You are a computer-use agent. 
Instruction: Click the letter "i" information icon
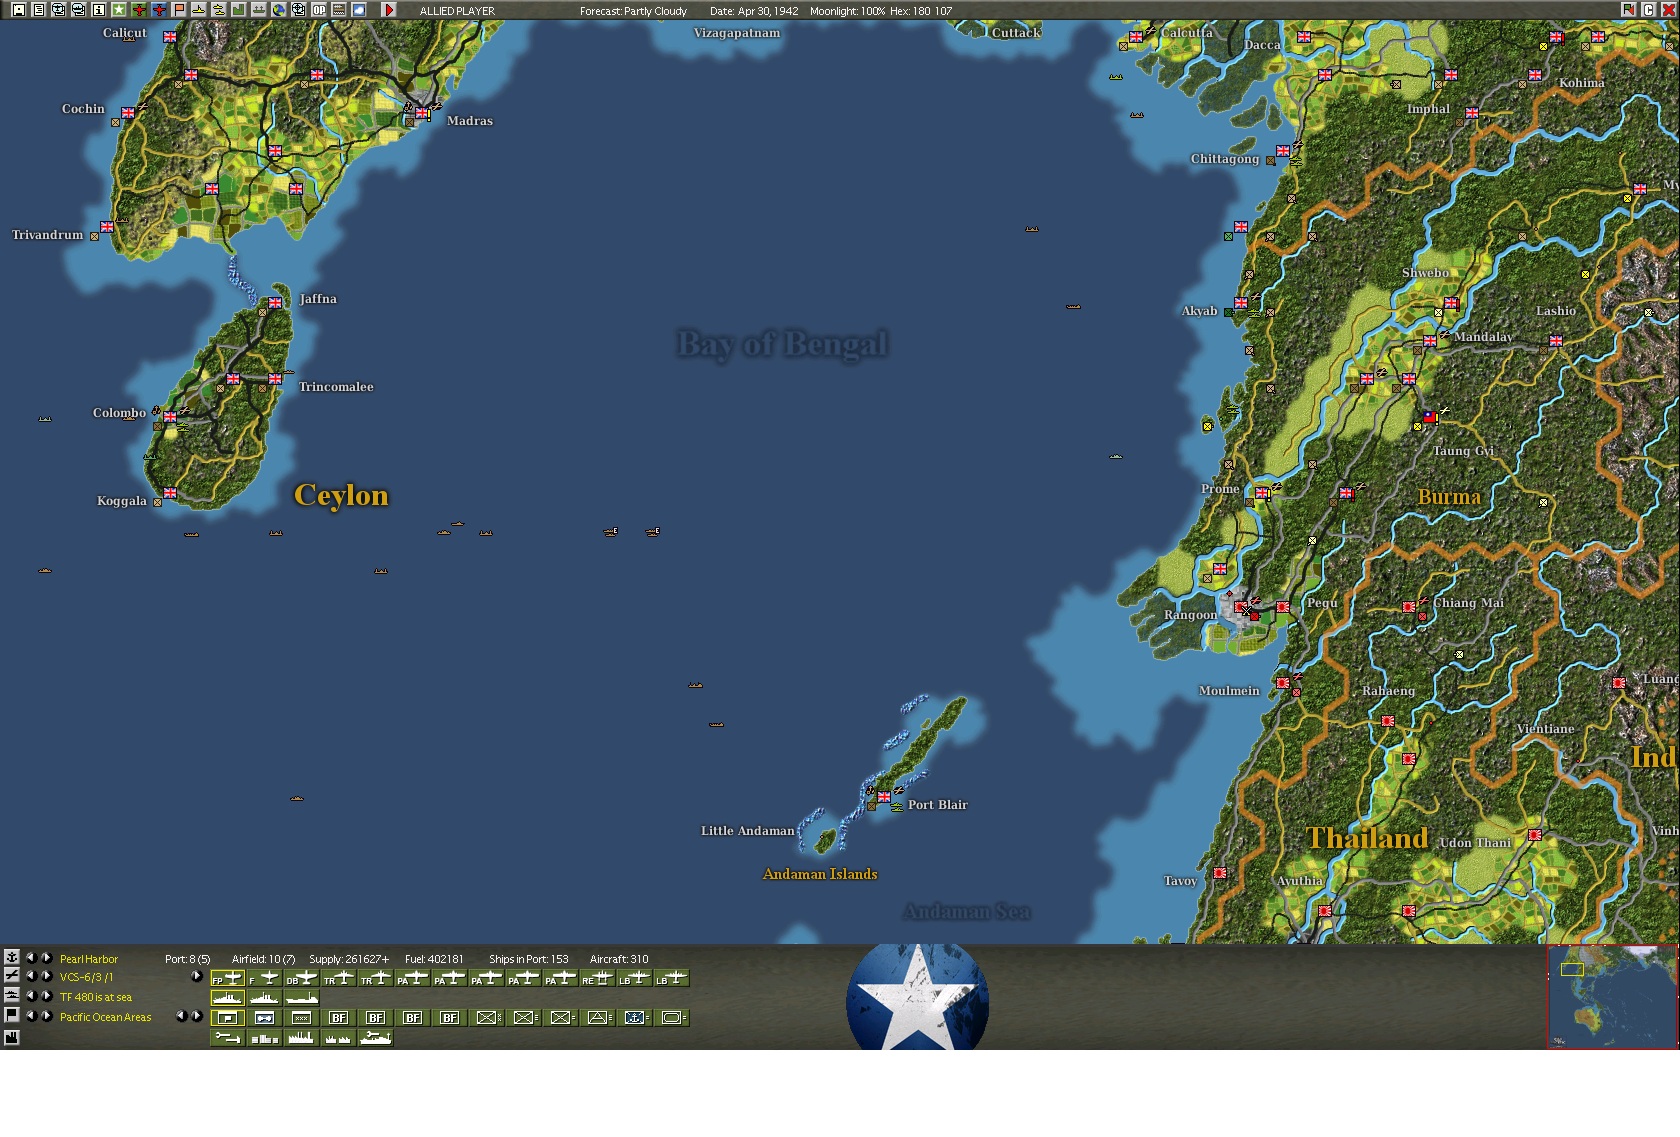click(x=98, y=10)
